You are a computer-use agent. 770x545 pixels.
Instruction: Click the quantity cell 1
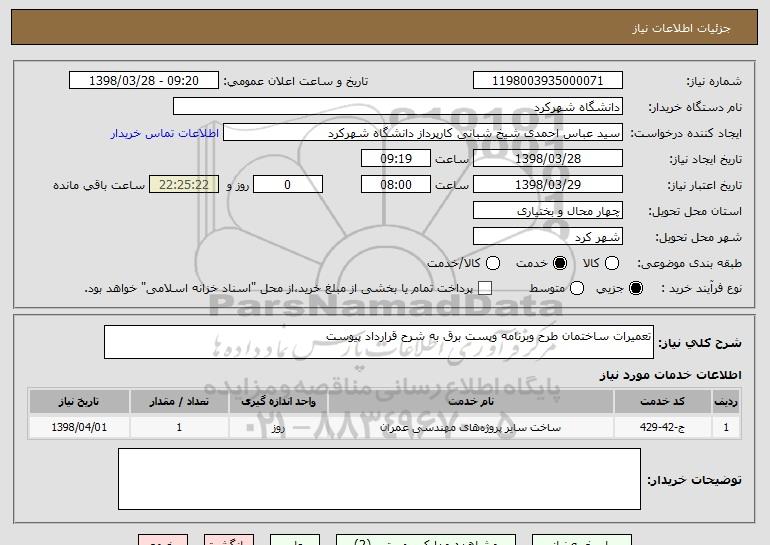point(179,427)
